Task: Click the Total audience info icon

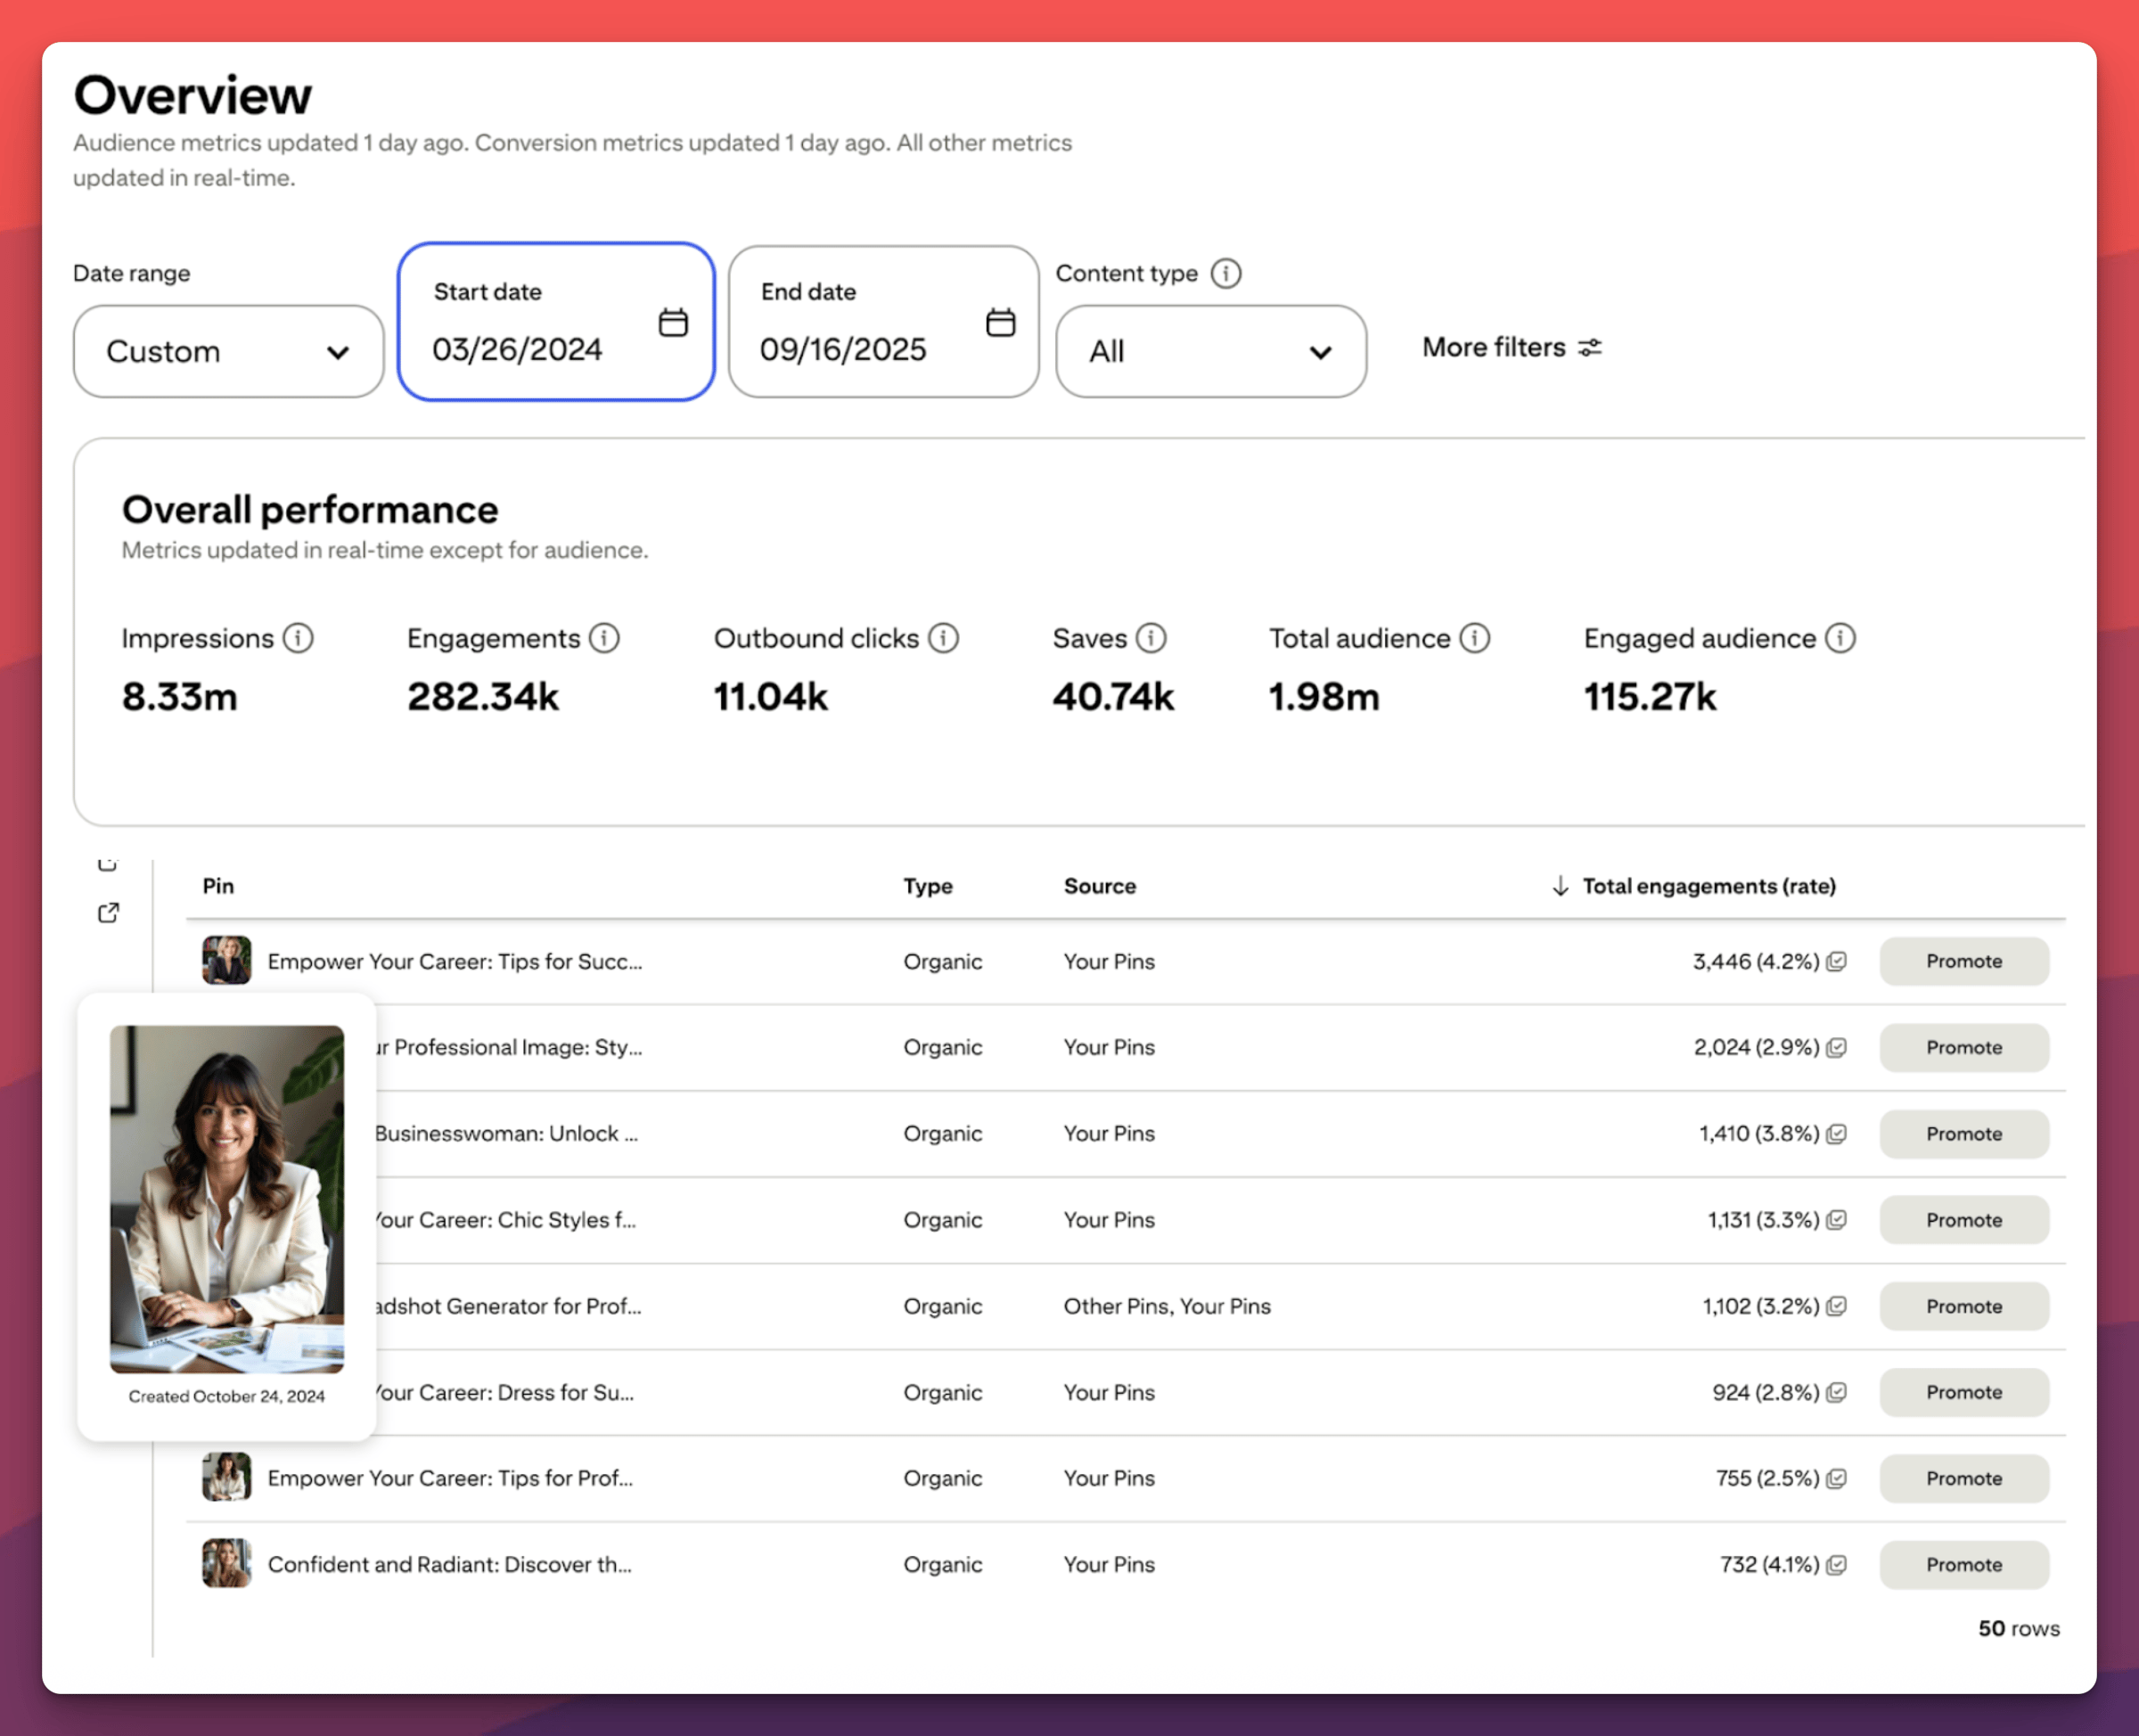Action: click(x=1475, y=638)
